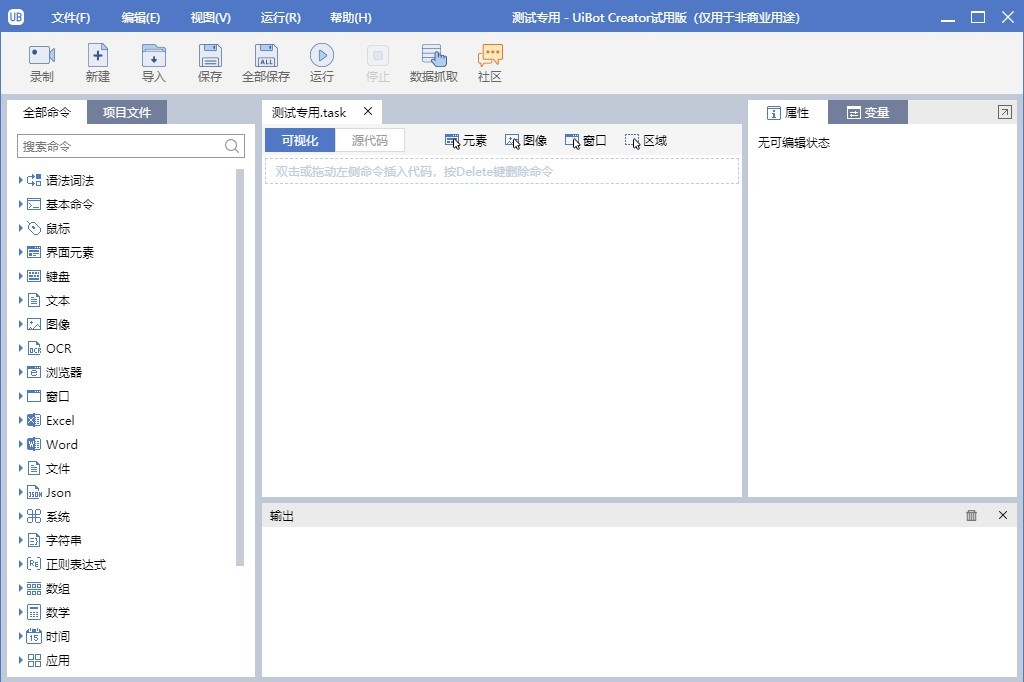1024x682 pixels.
Task: Select the 元素 element picker tool
Action: pos(466,140)
